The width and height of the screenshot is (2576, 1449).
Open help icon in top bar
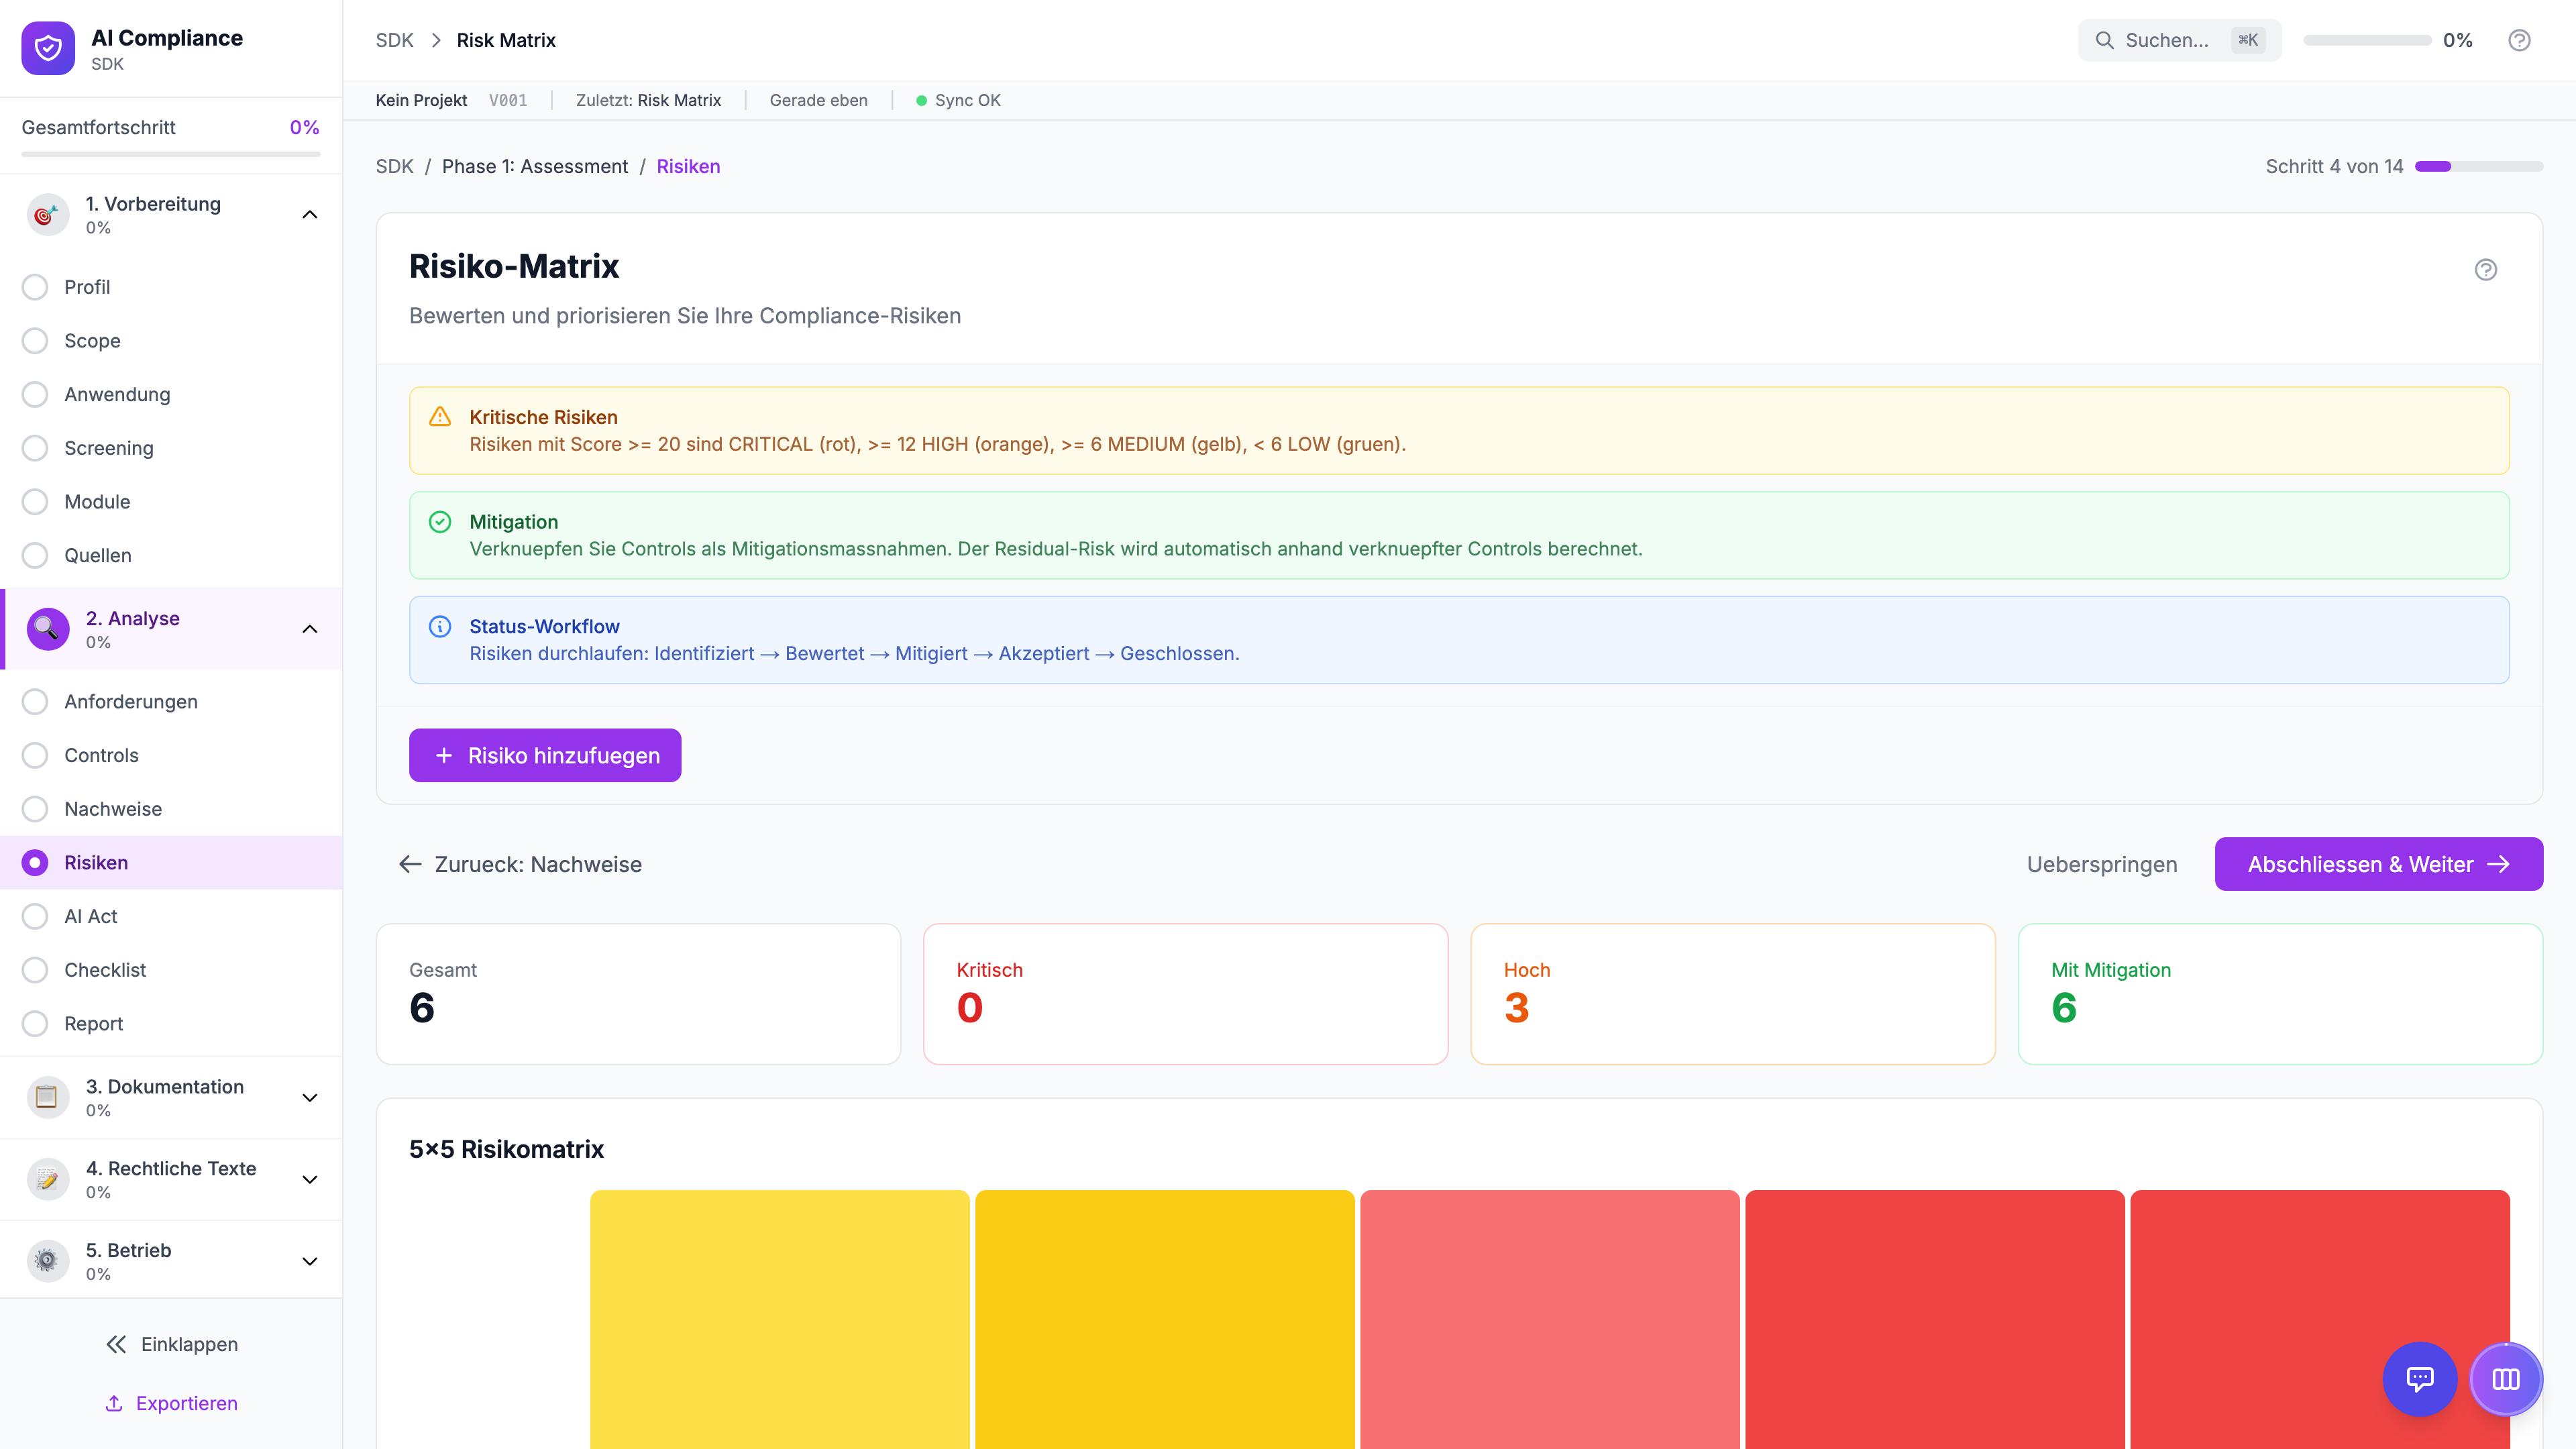click(x=2519, y=40)
